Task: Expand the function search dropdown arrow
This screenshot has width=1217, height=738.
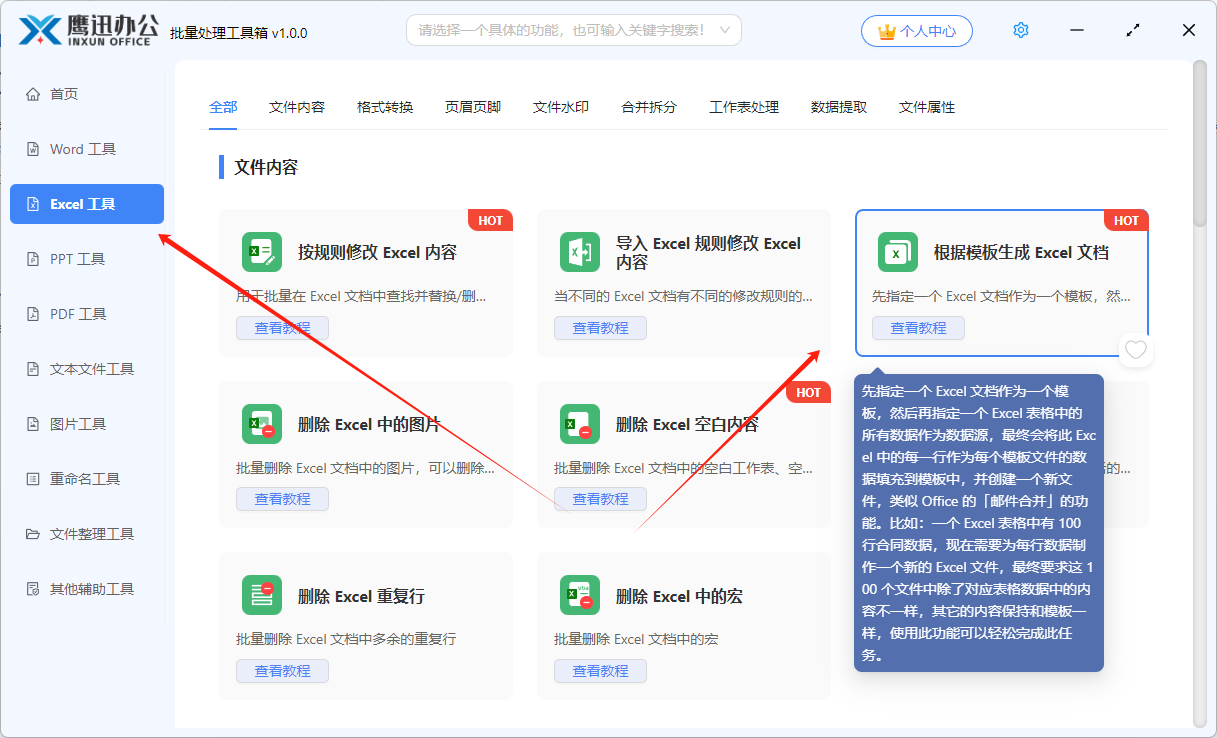Action: pos(724,31)
